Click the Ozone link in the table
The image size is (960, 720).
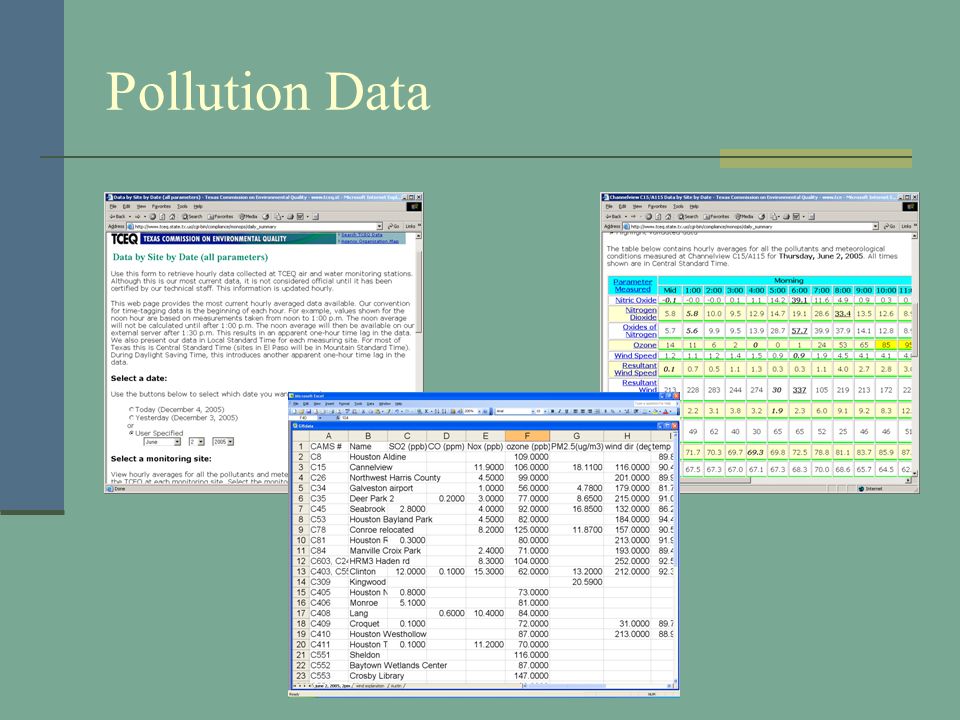tap(645, 345)
